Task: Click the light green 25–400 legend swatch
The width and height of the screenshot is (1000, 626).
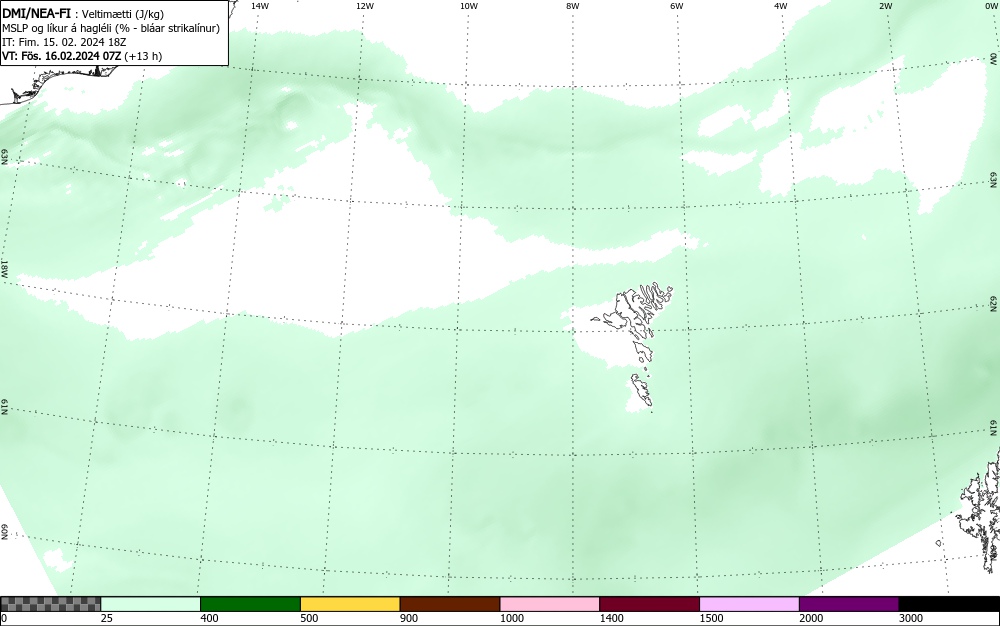Action: [x=151, y=604]
